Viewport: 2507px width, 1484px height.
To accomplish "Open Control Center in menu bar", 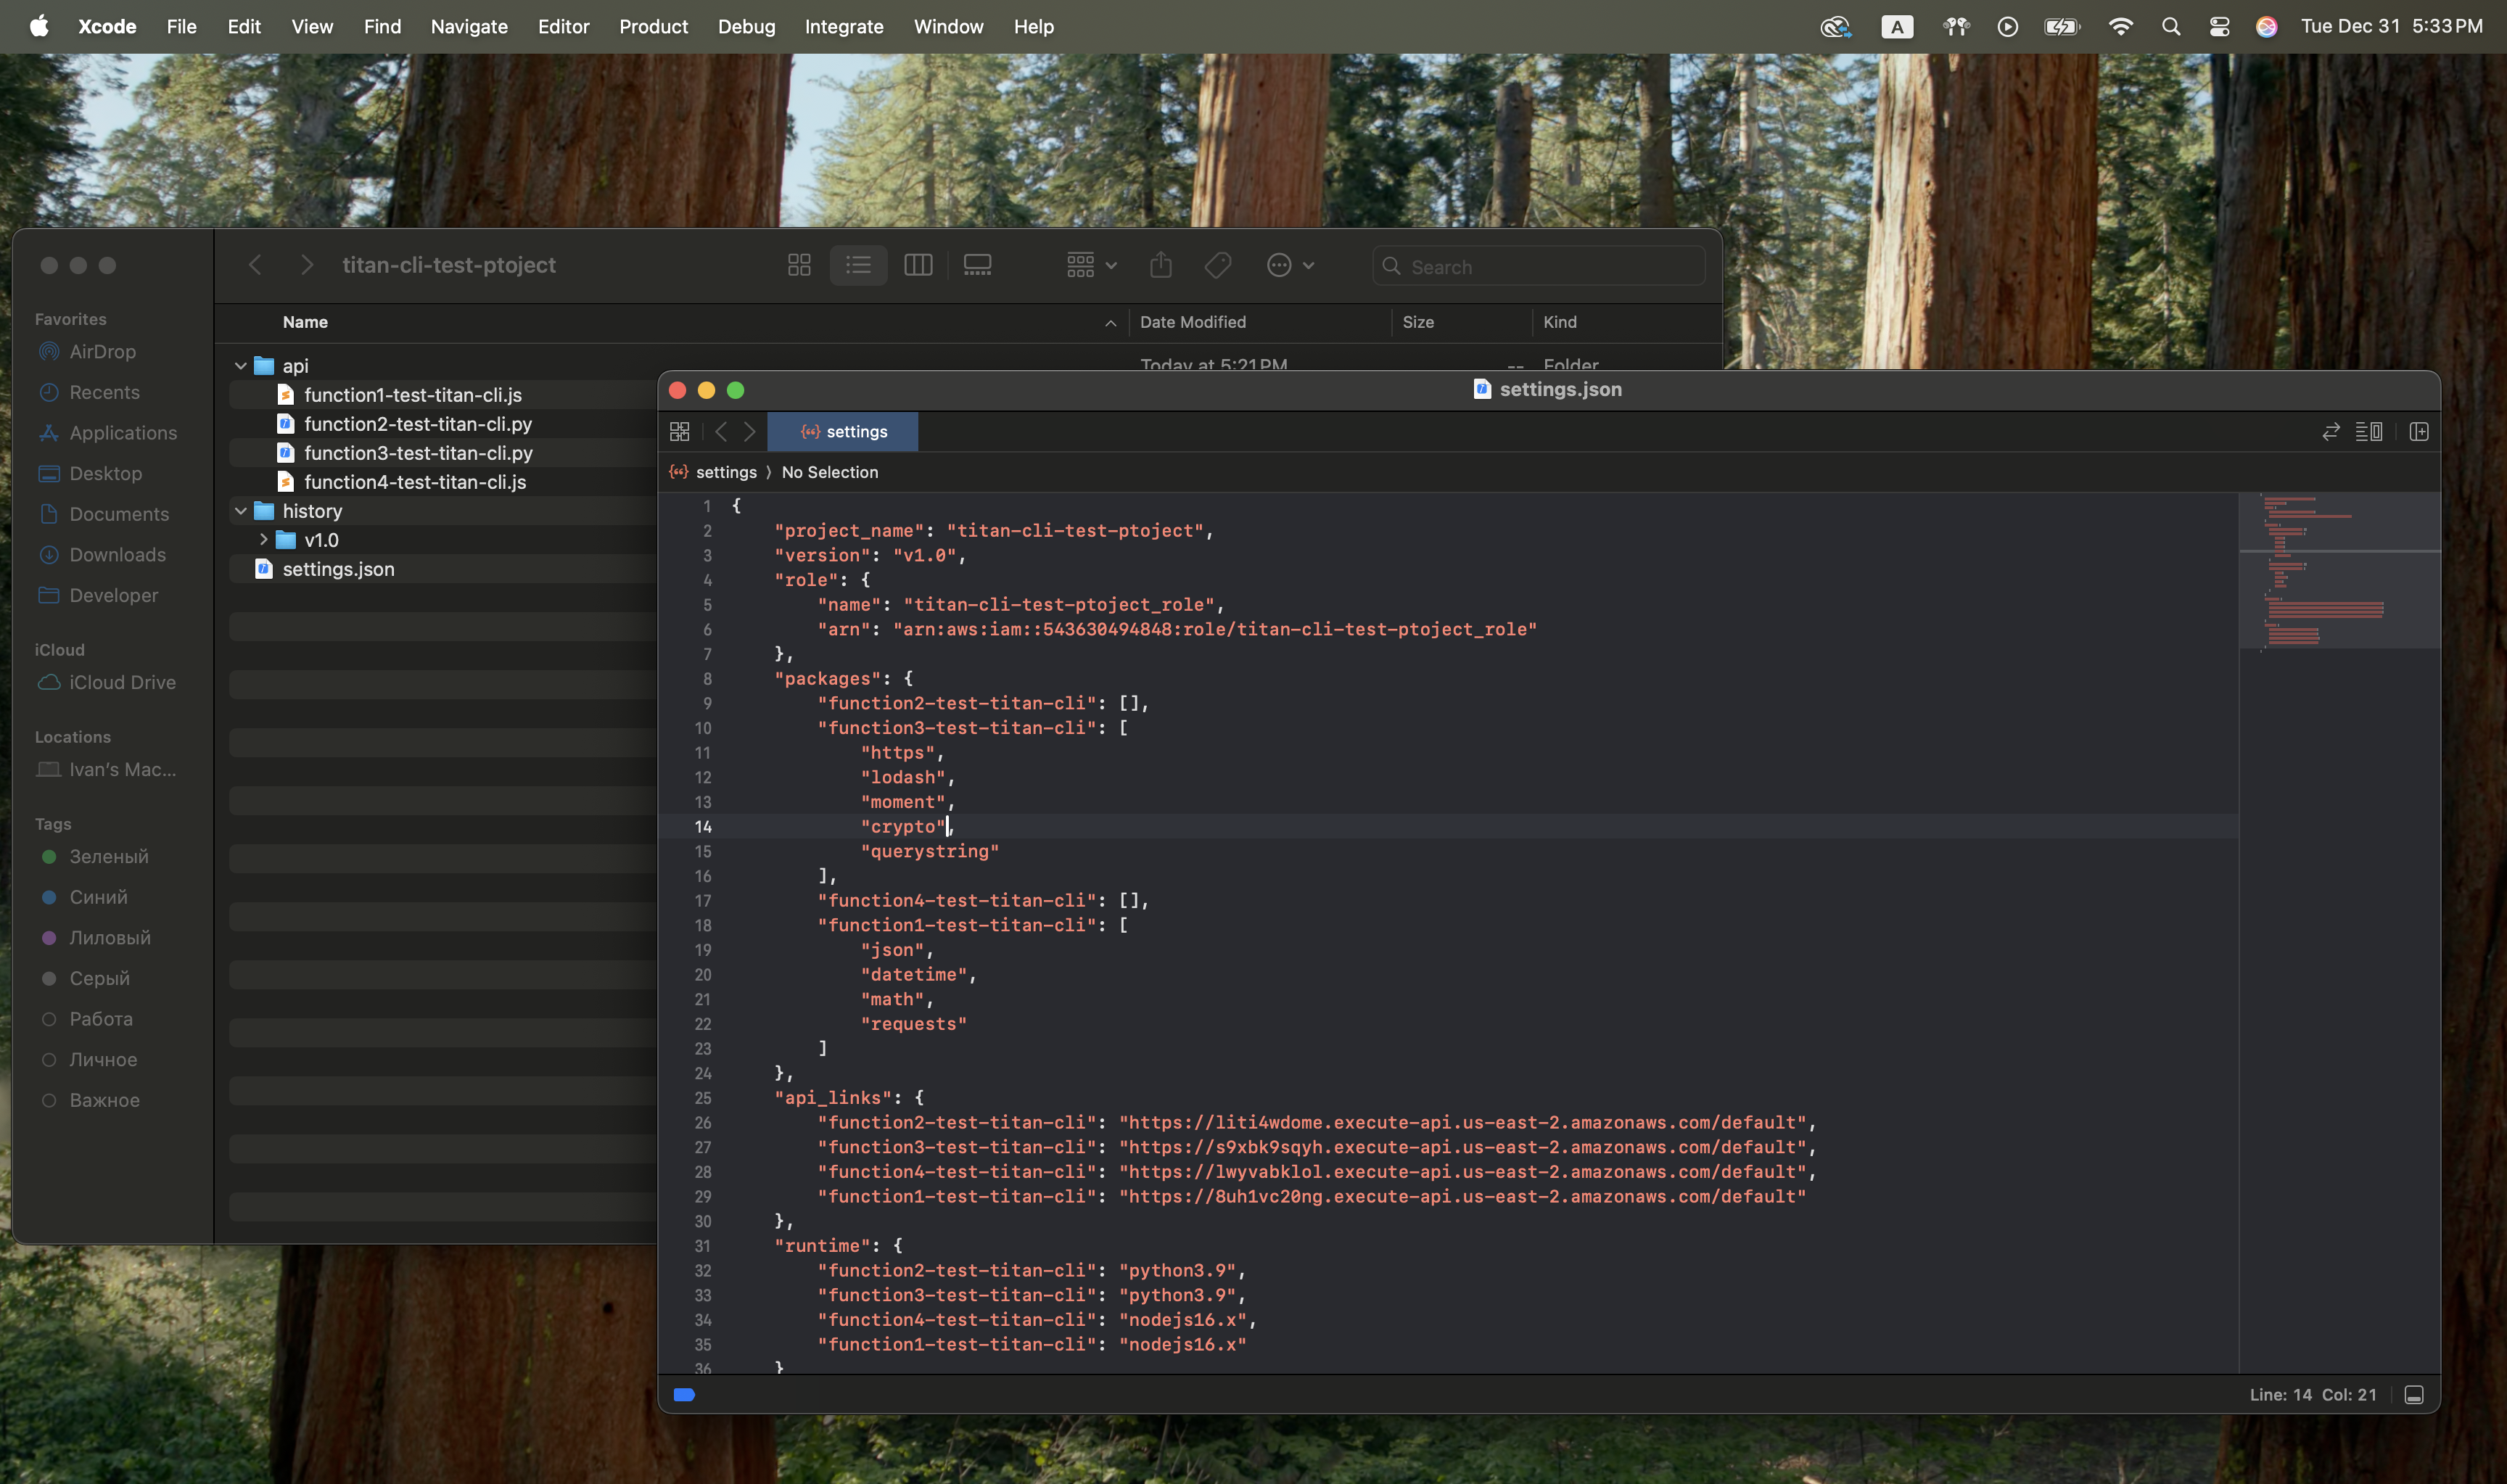I will click(2219, 27).
